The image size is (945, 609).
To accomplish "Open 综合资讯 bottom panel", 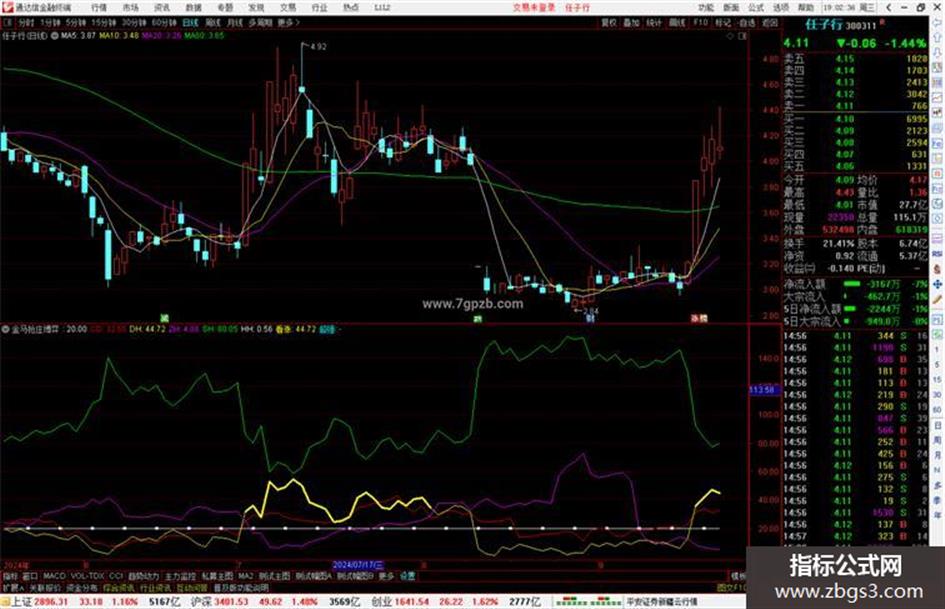I will [119, 587].
